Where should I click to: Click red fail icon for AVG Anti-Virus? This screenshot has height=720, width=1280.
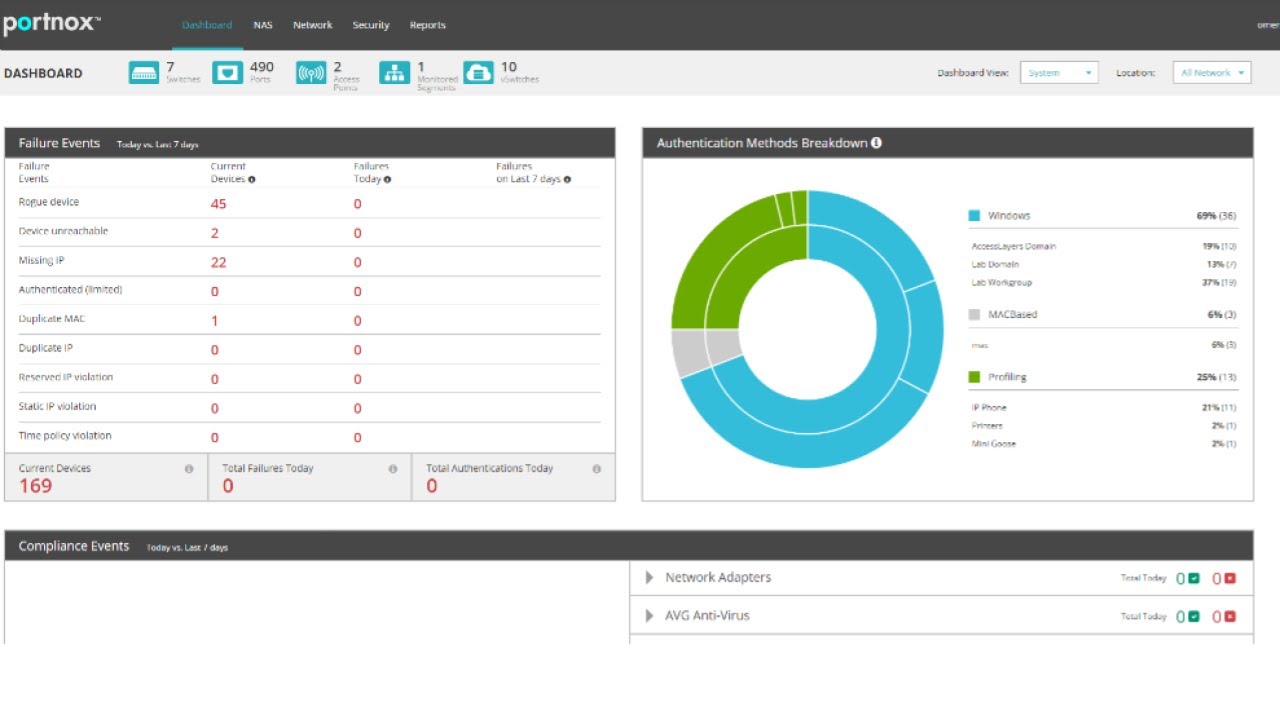[1230, 616]
